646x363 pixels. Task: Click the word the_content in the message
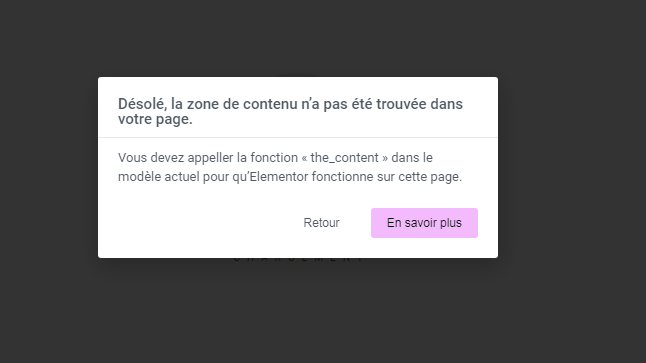click(x=344, y=158)
